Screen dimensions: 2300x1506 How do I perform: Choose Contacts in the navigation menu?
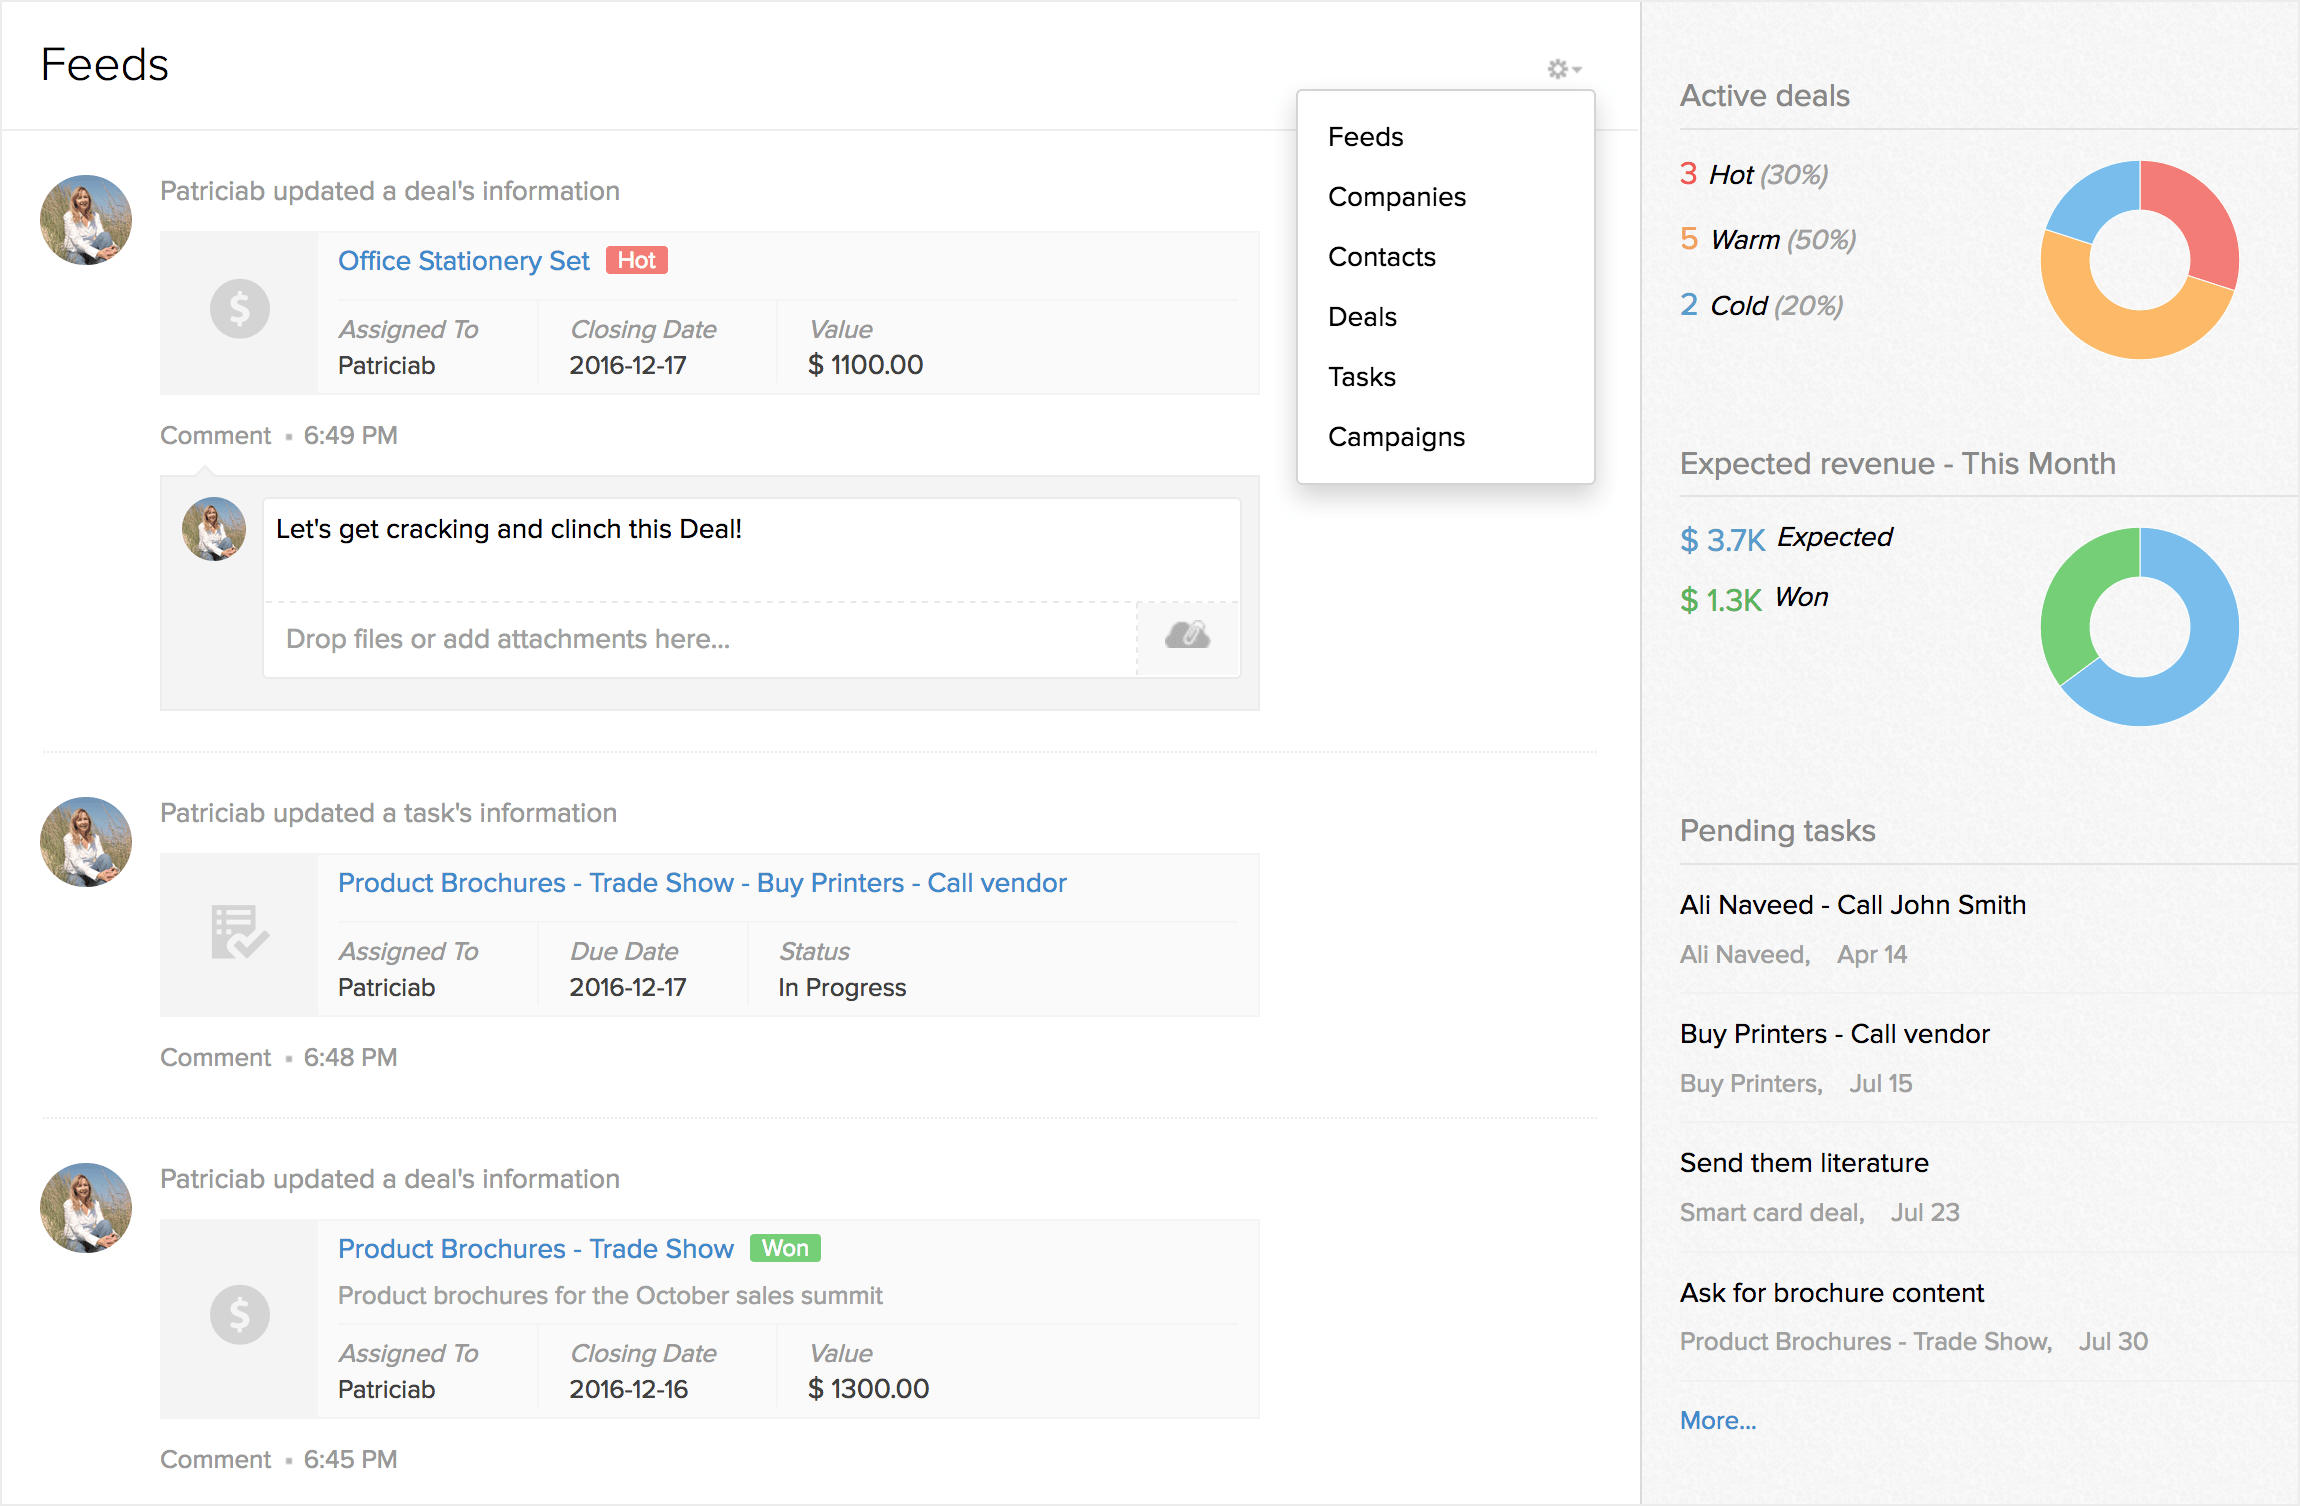pyautogui.click(x=1381, y=256)
